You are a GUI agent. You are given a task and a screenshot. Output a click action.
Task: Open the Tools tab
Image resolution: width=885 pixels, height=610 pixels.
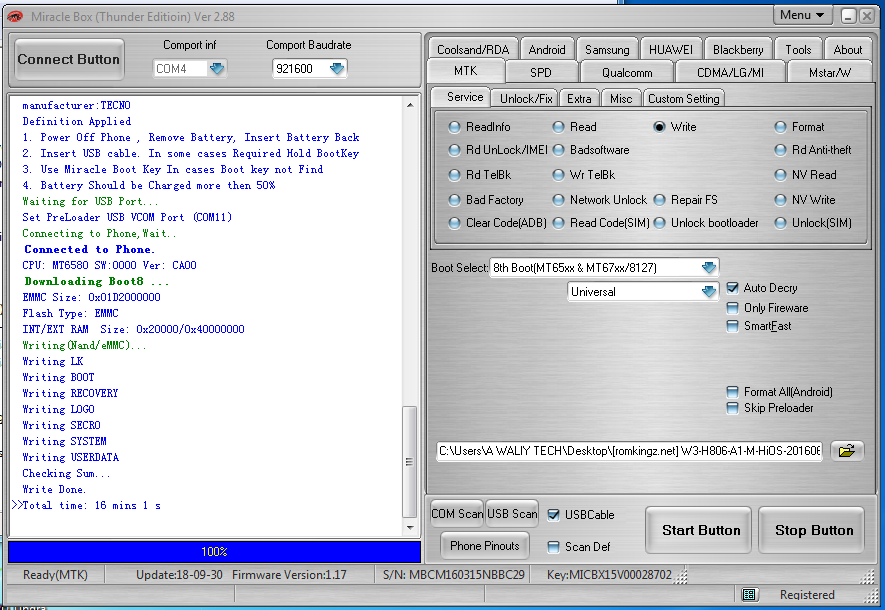coord(798,50)
